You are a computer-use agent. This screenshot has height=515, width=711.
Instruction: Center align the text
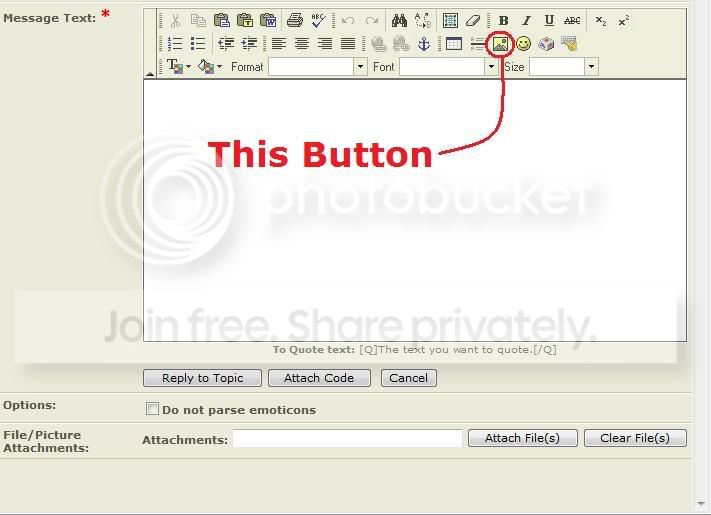point(302,44)
